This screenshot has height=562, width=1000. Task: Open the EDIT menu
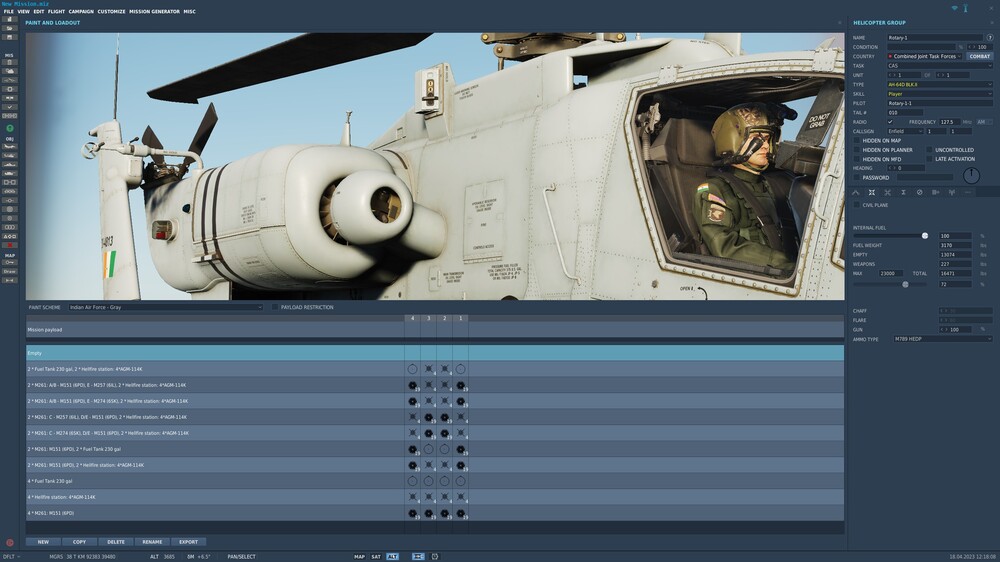click(x=39, y=11)
